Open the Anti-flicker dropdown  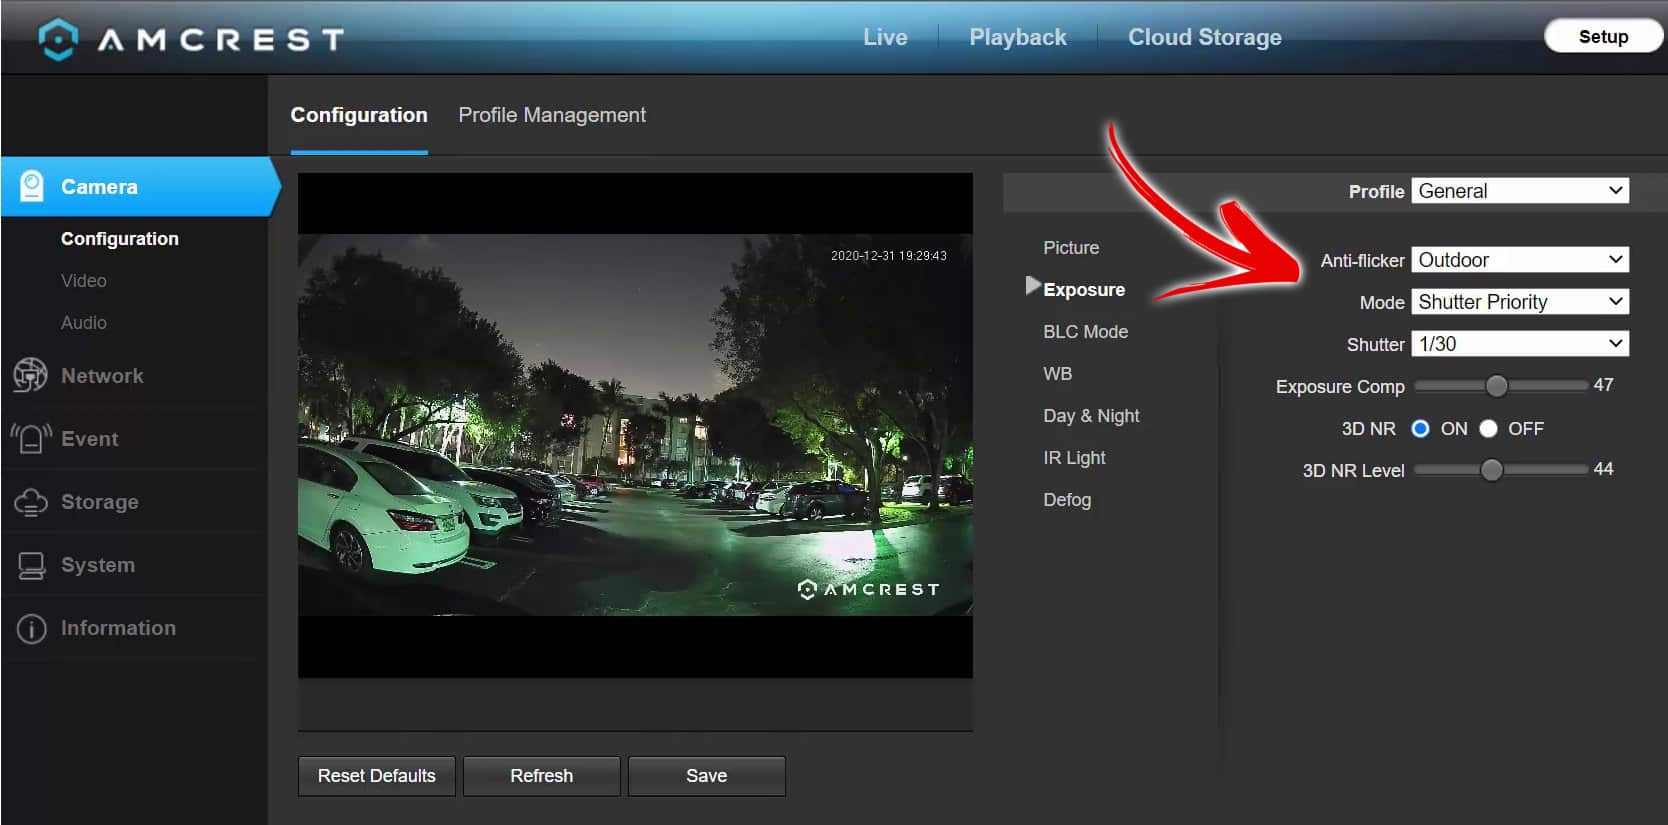tap(1519, 260)
